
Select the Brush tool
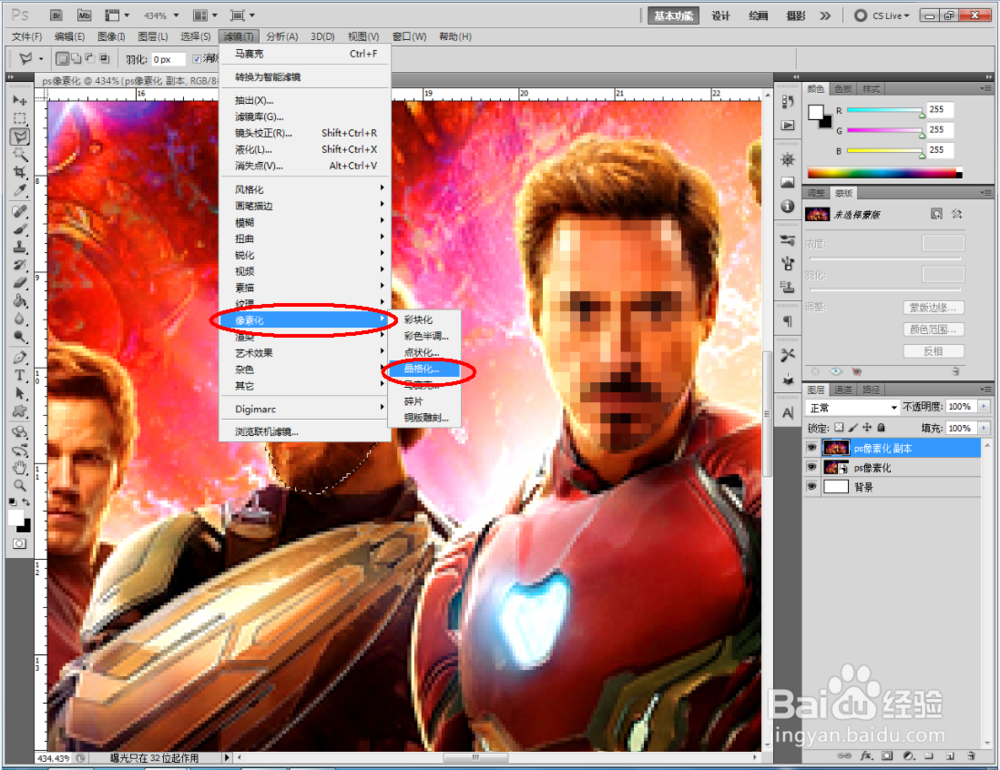coord(20,228)
